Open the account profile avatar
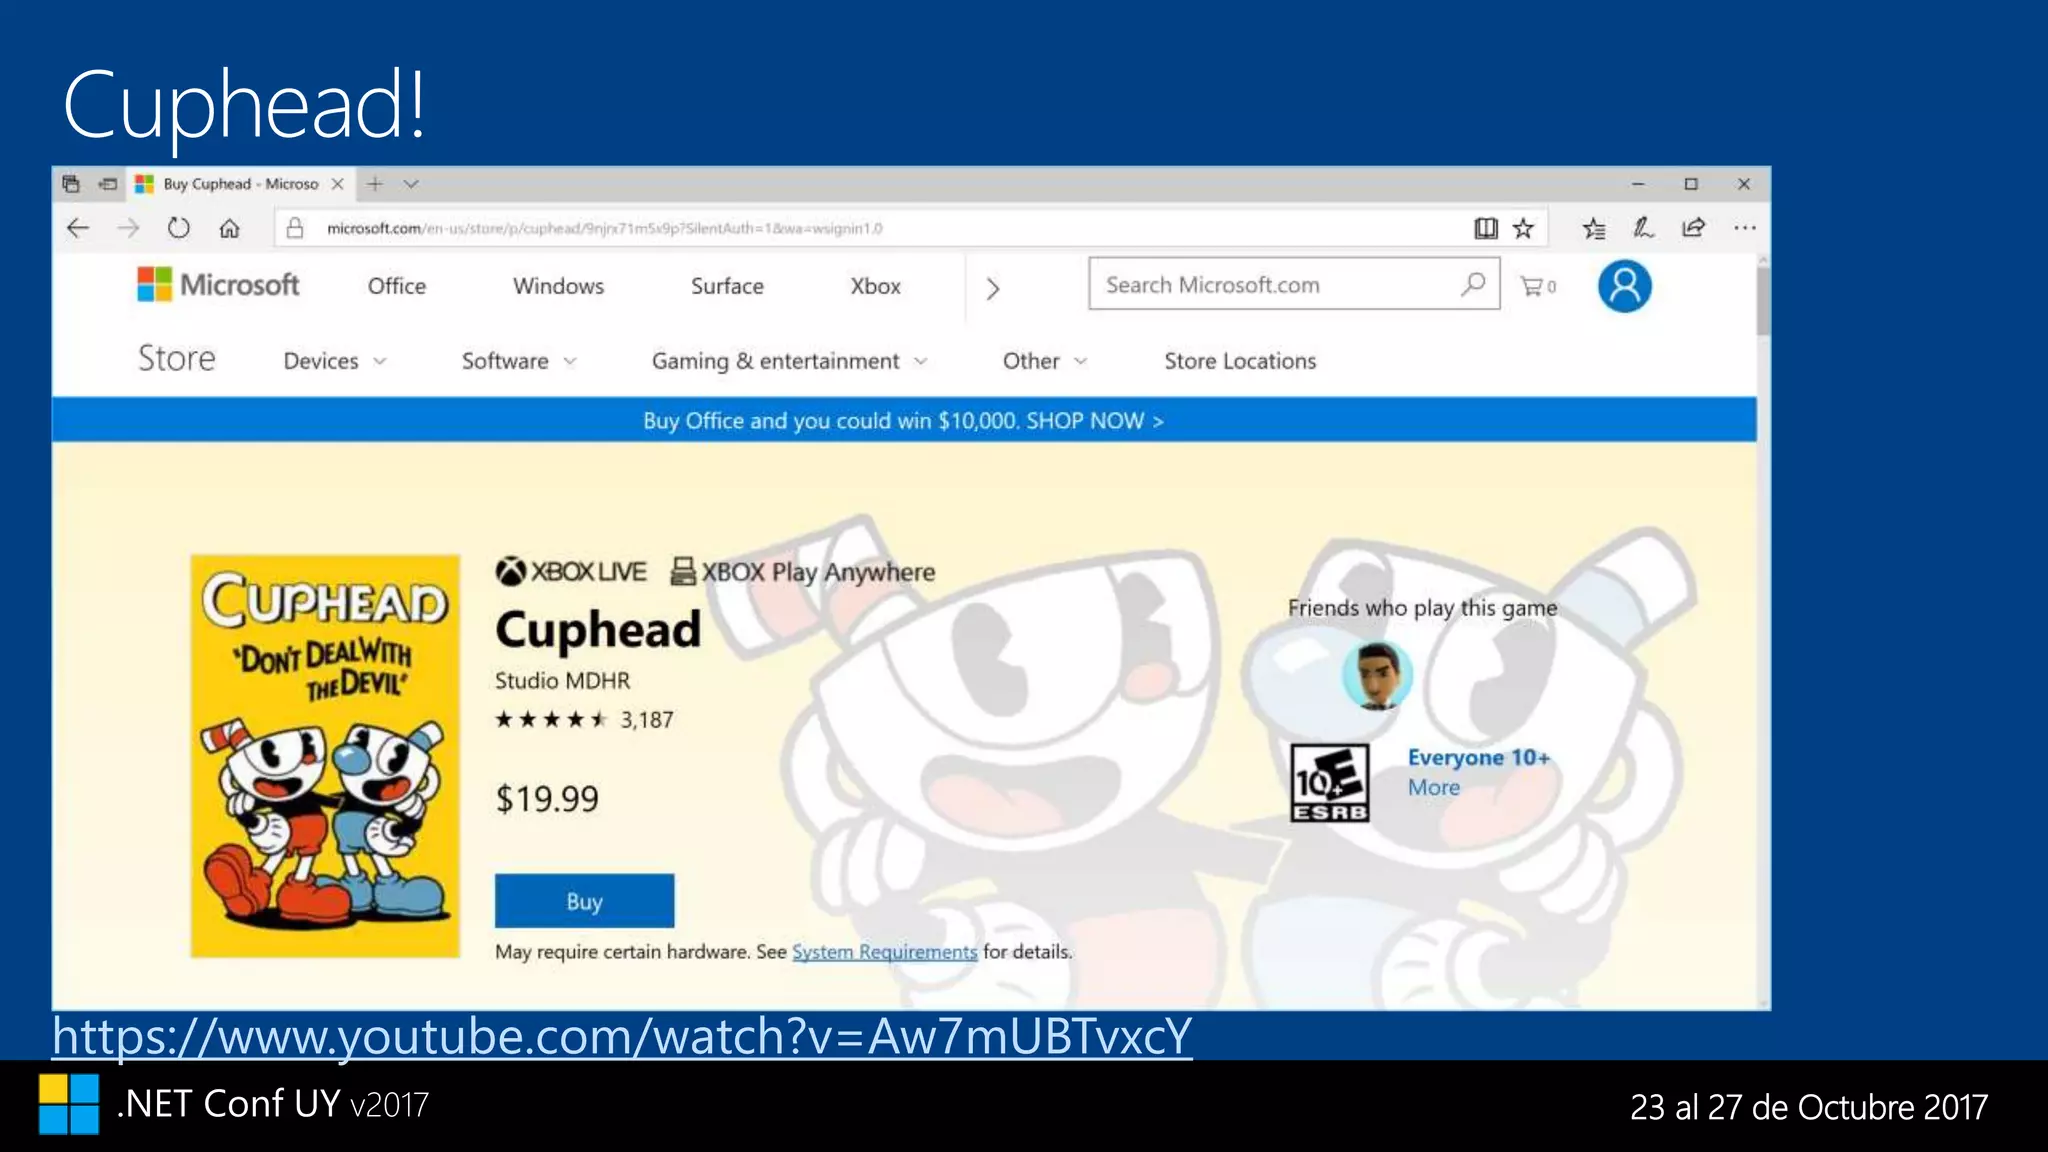This screenshot has height=1152, width=2048. click(1624, 286)
